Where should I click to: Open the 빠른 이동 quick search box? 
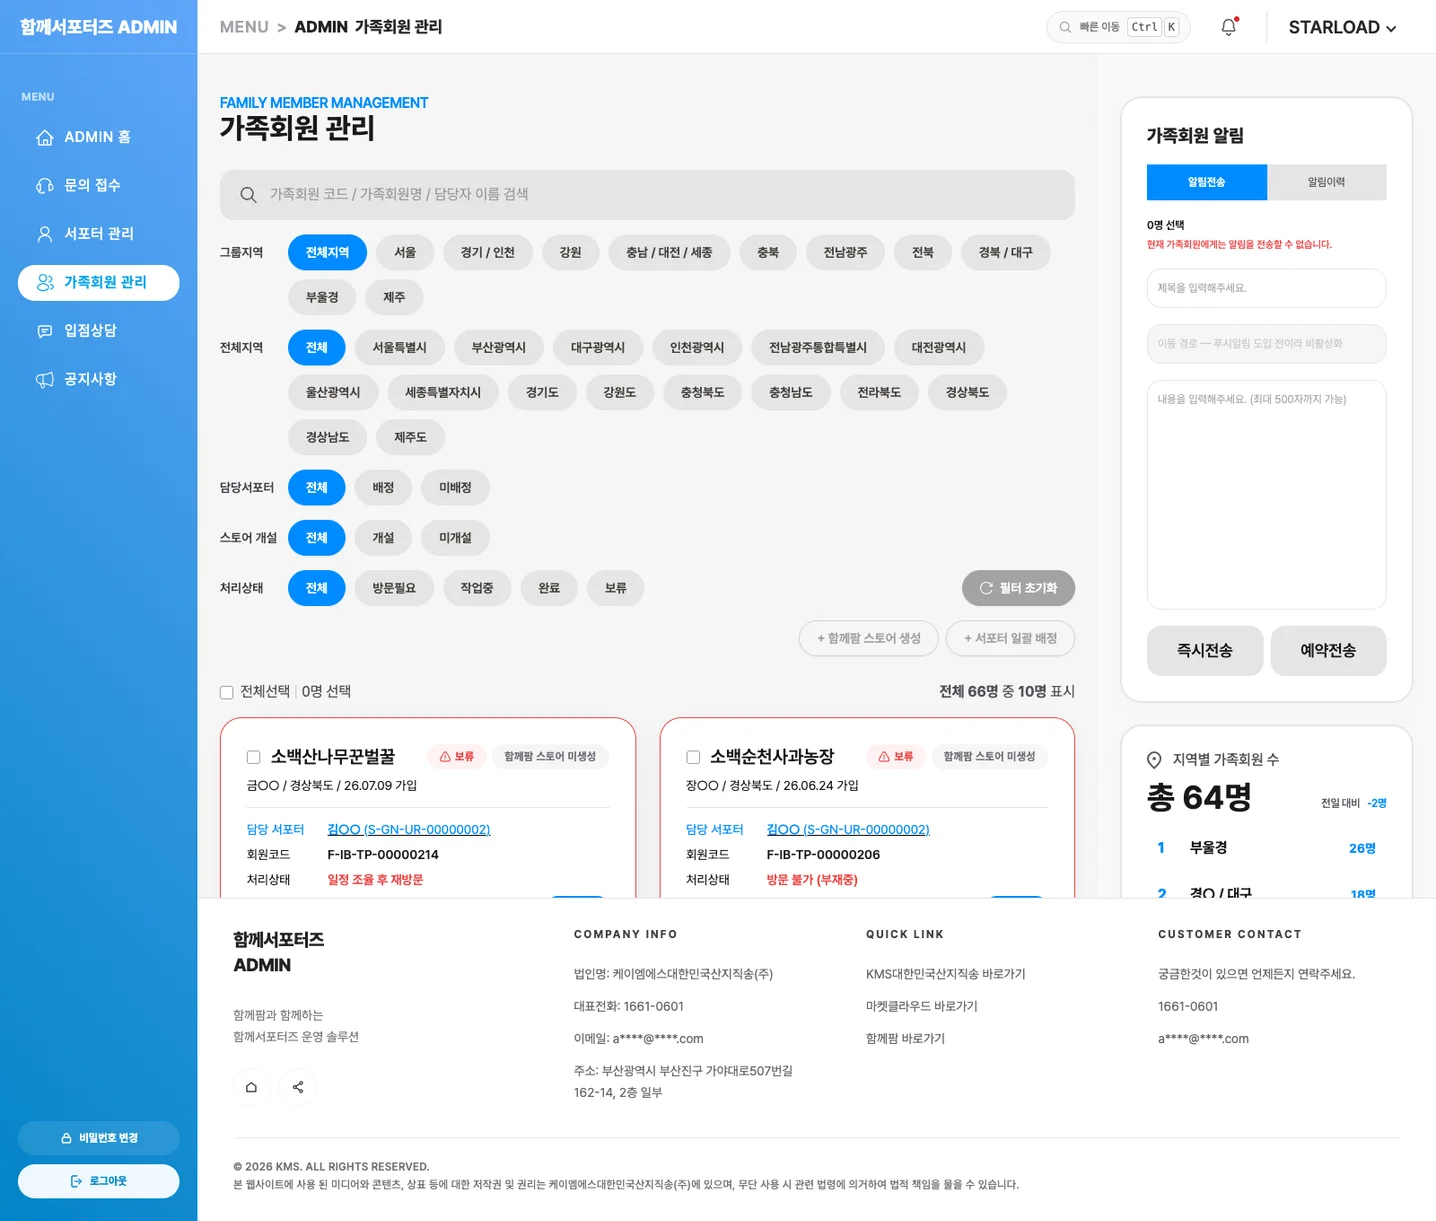click(x=1118, y=27)
